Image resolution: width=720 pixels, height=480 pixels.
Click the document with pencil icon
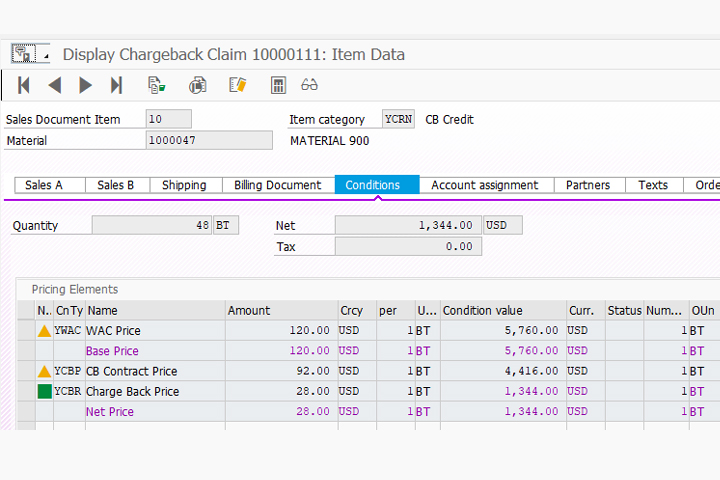[237, 85]
